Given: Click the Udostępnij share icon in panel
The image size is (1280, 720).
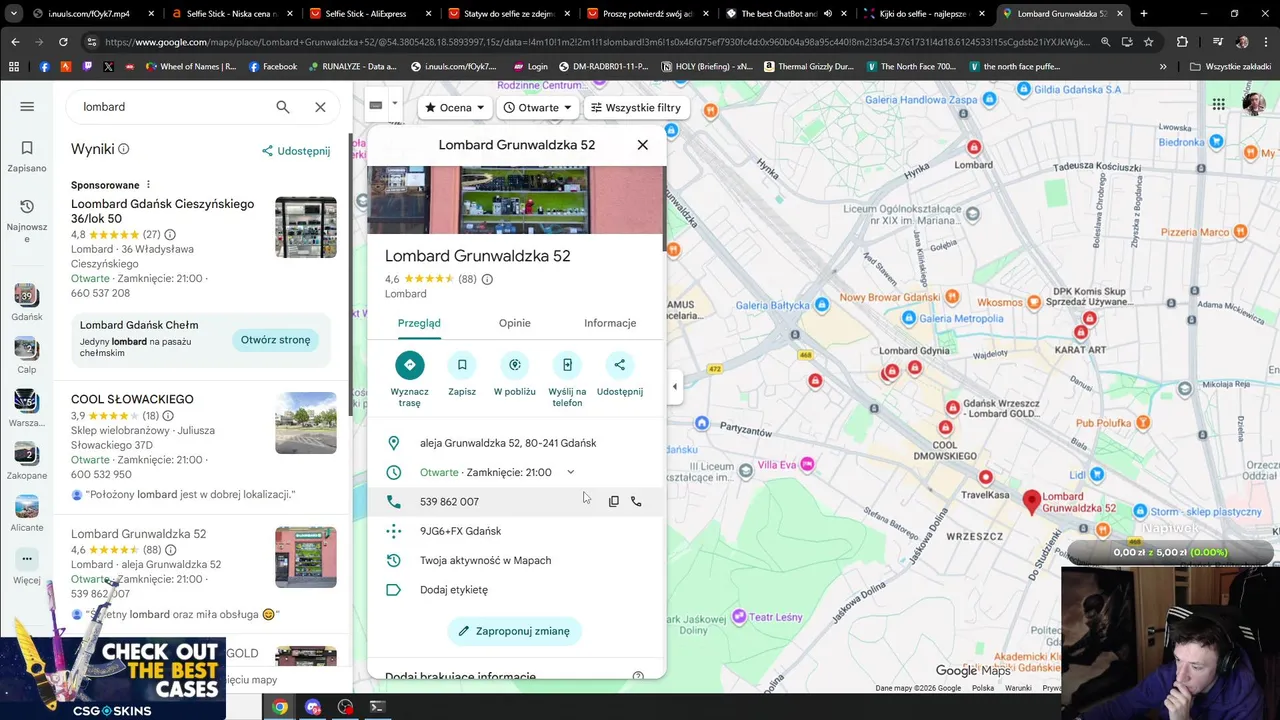Looking at the screenshot, I should pyautogui.click(x=620, y=365).
